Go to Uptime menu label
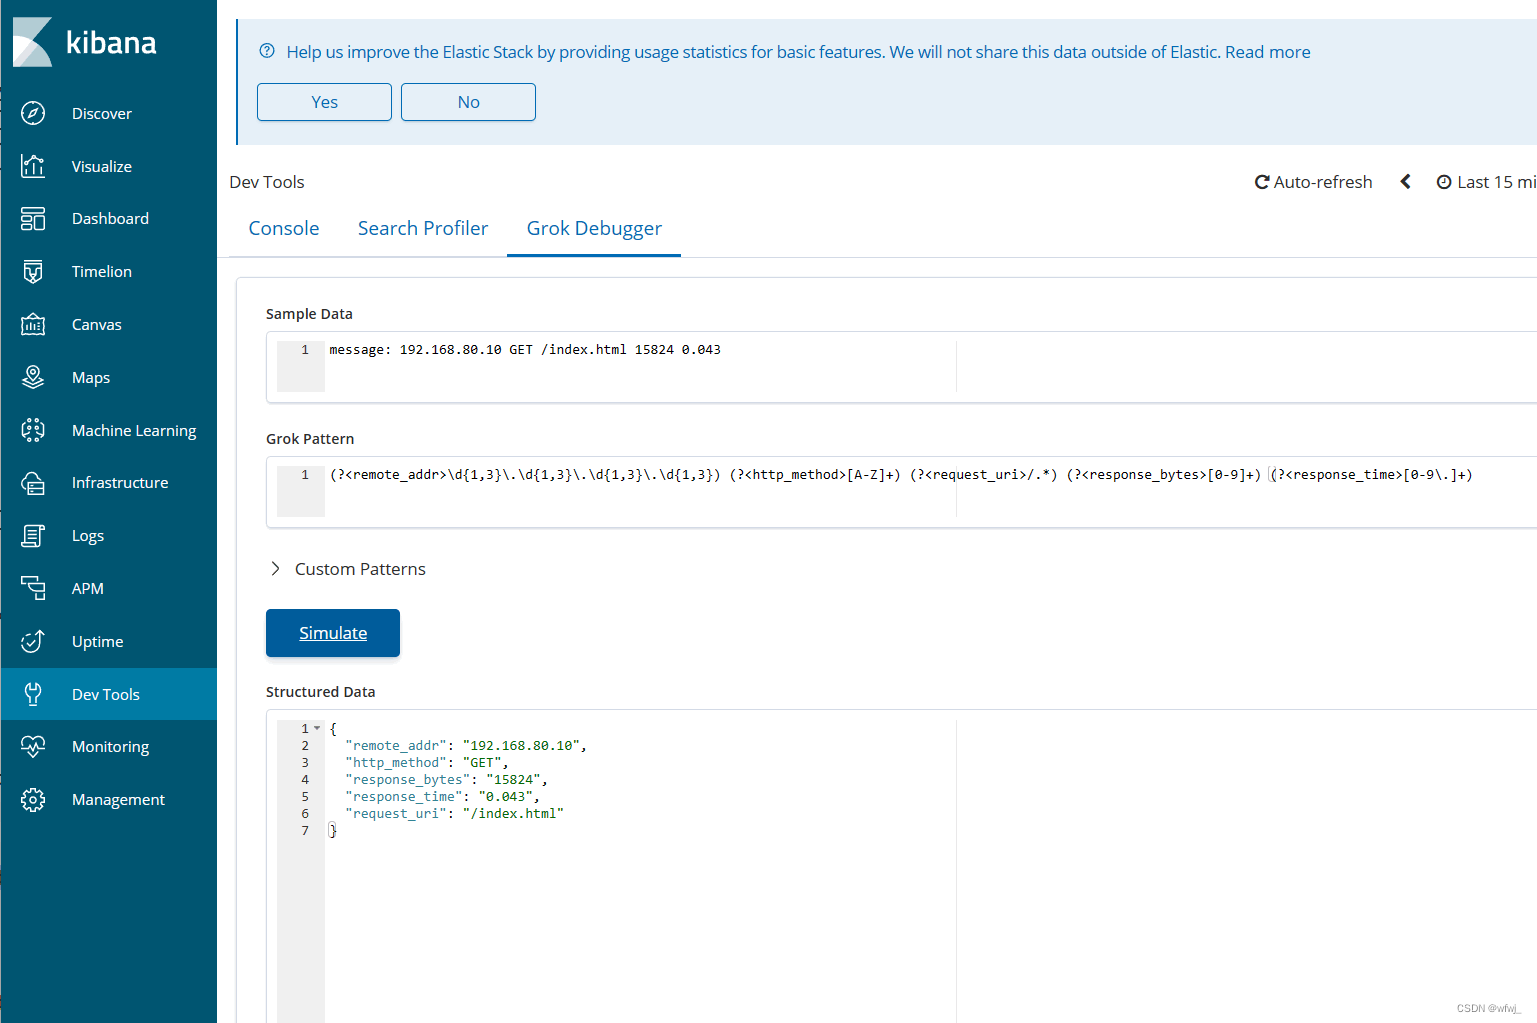The width and height of the screenshot is (1537, 1023). point(98,642)
